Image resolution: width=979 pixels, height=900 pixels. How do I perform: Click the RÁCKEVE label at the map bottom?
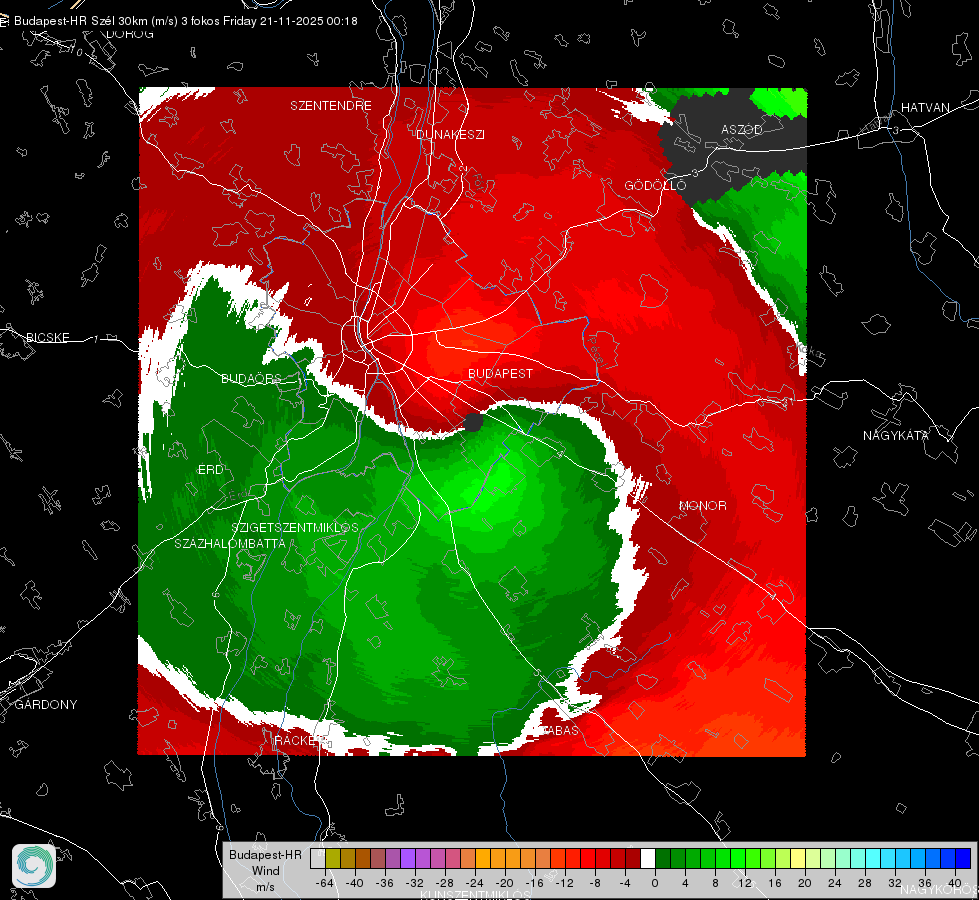[x=300, y=740]
